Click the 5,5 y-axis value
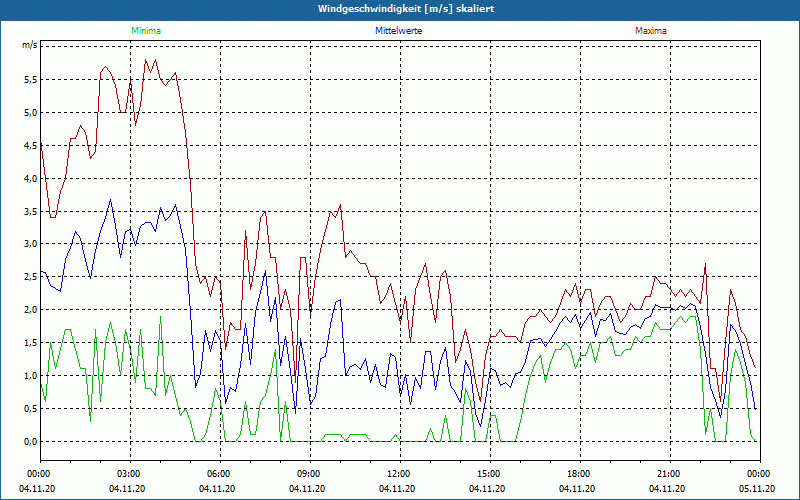This screenshot has width=800, height=500. 31,80
